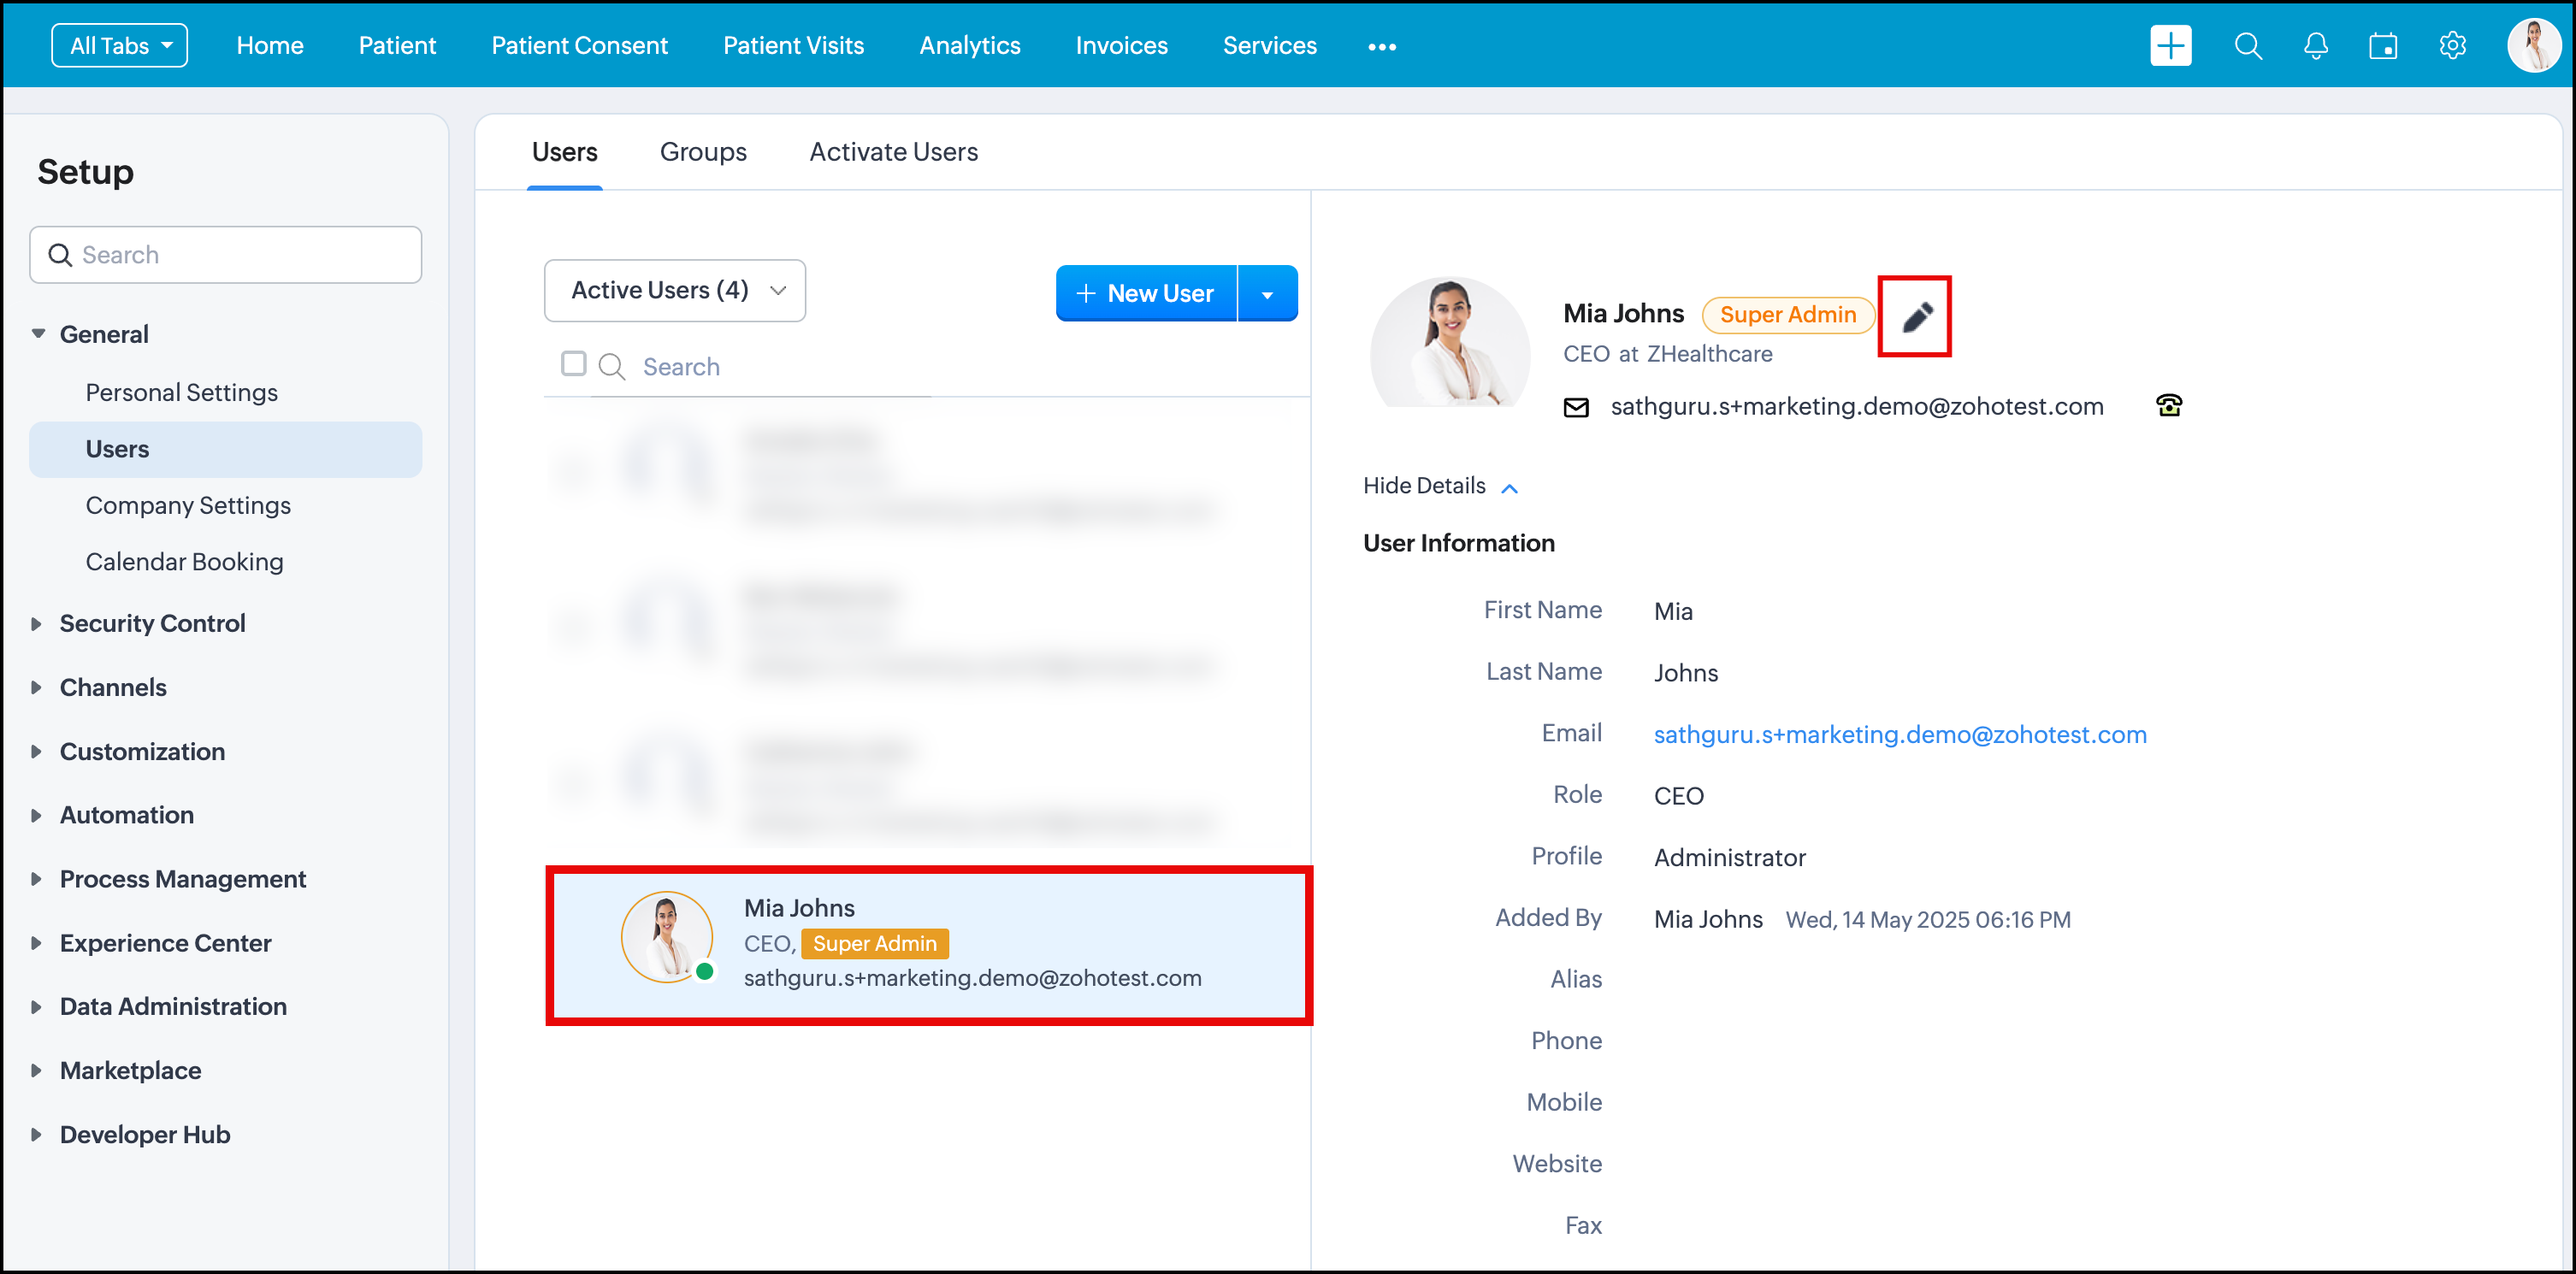Open global search magnifier icon in header

coord(2247,46)
